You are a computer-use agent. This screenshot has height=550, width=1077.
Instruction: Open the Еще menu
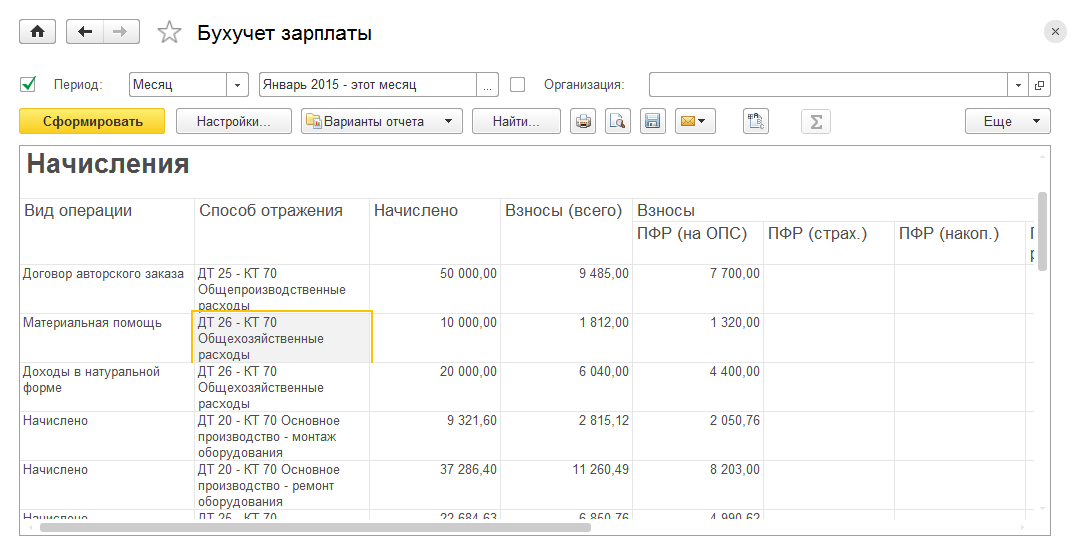[x=1007, y=122]
